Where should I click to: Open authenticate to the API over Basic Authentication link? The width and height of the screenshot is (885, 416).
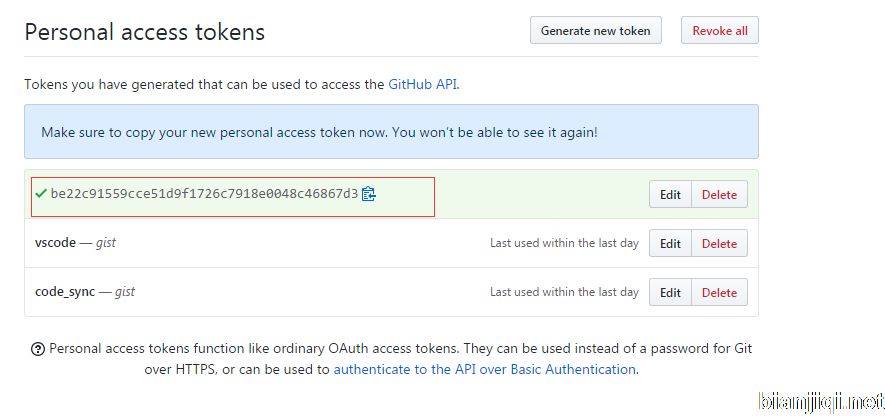coord(484,369)
